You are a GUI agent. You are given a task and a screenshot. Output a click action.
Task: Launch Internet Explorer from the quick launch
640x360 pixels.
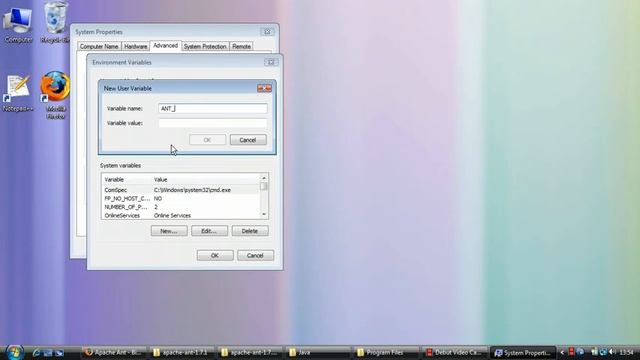click(36, 353)
